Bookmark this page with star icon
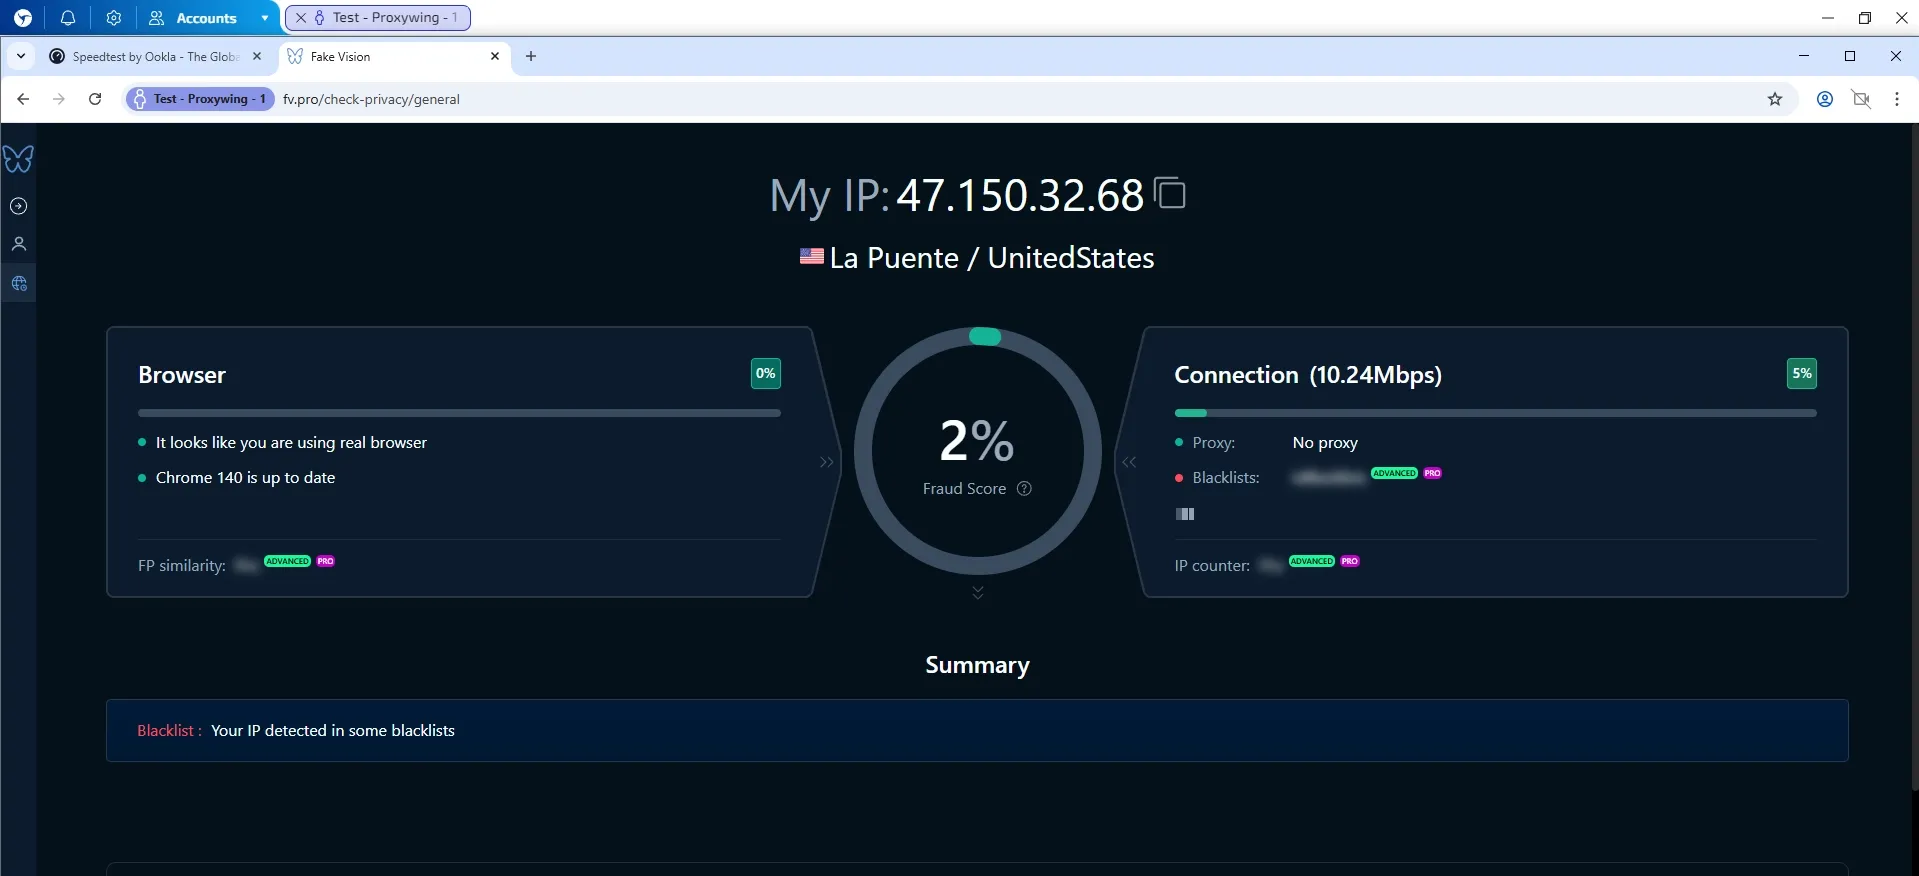Screen dimensions: 1919x876 pos(1774,99)
